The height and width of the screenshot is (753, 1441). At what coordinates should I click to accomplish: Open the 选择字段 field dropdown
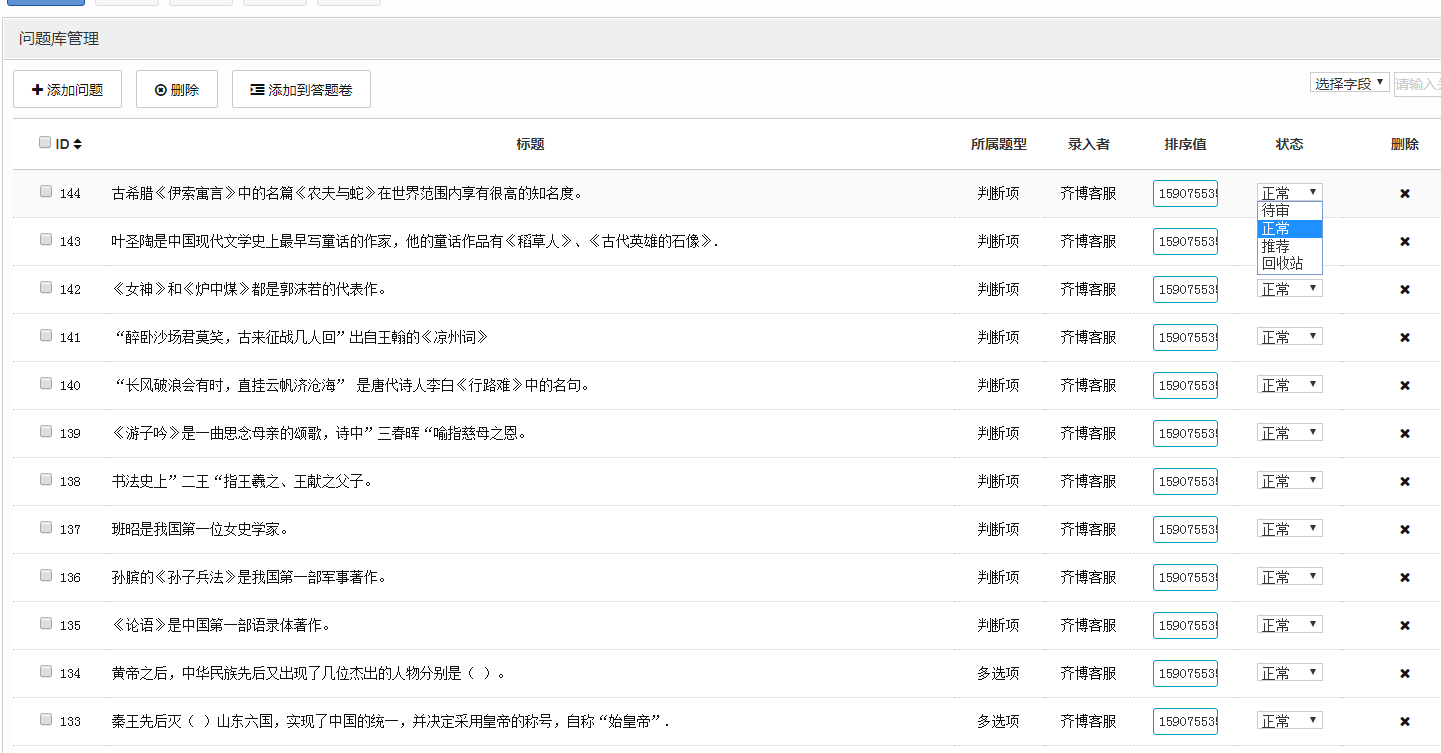click(x=1349, y=83)
